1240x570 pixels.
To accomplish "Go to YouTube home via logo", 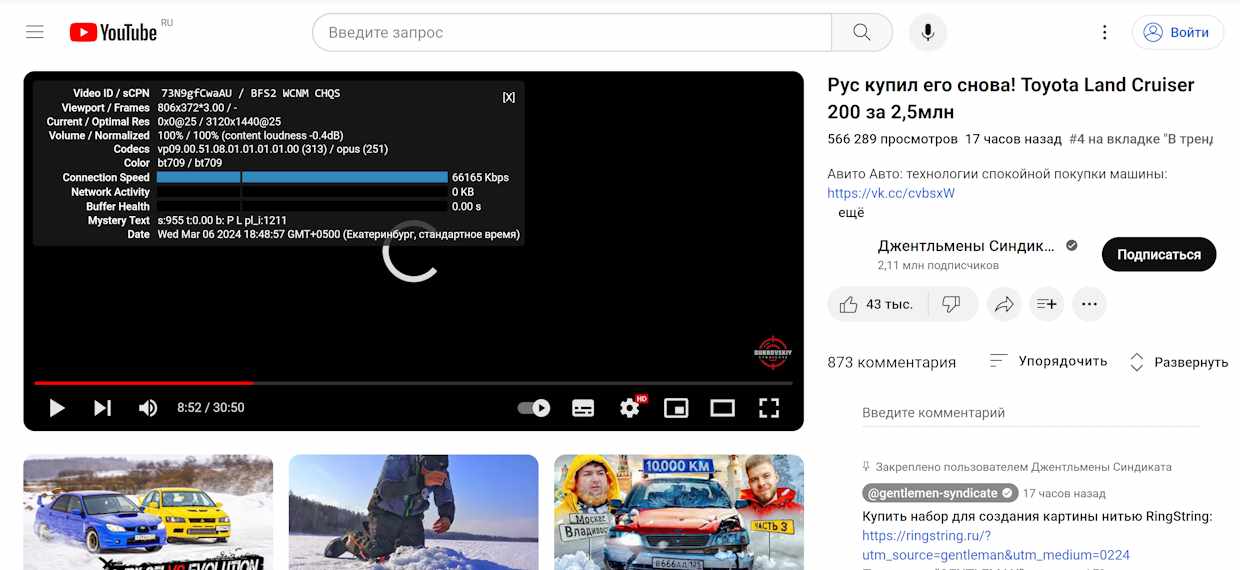I will [113, 32].
